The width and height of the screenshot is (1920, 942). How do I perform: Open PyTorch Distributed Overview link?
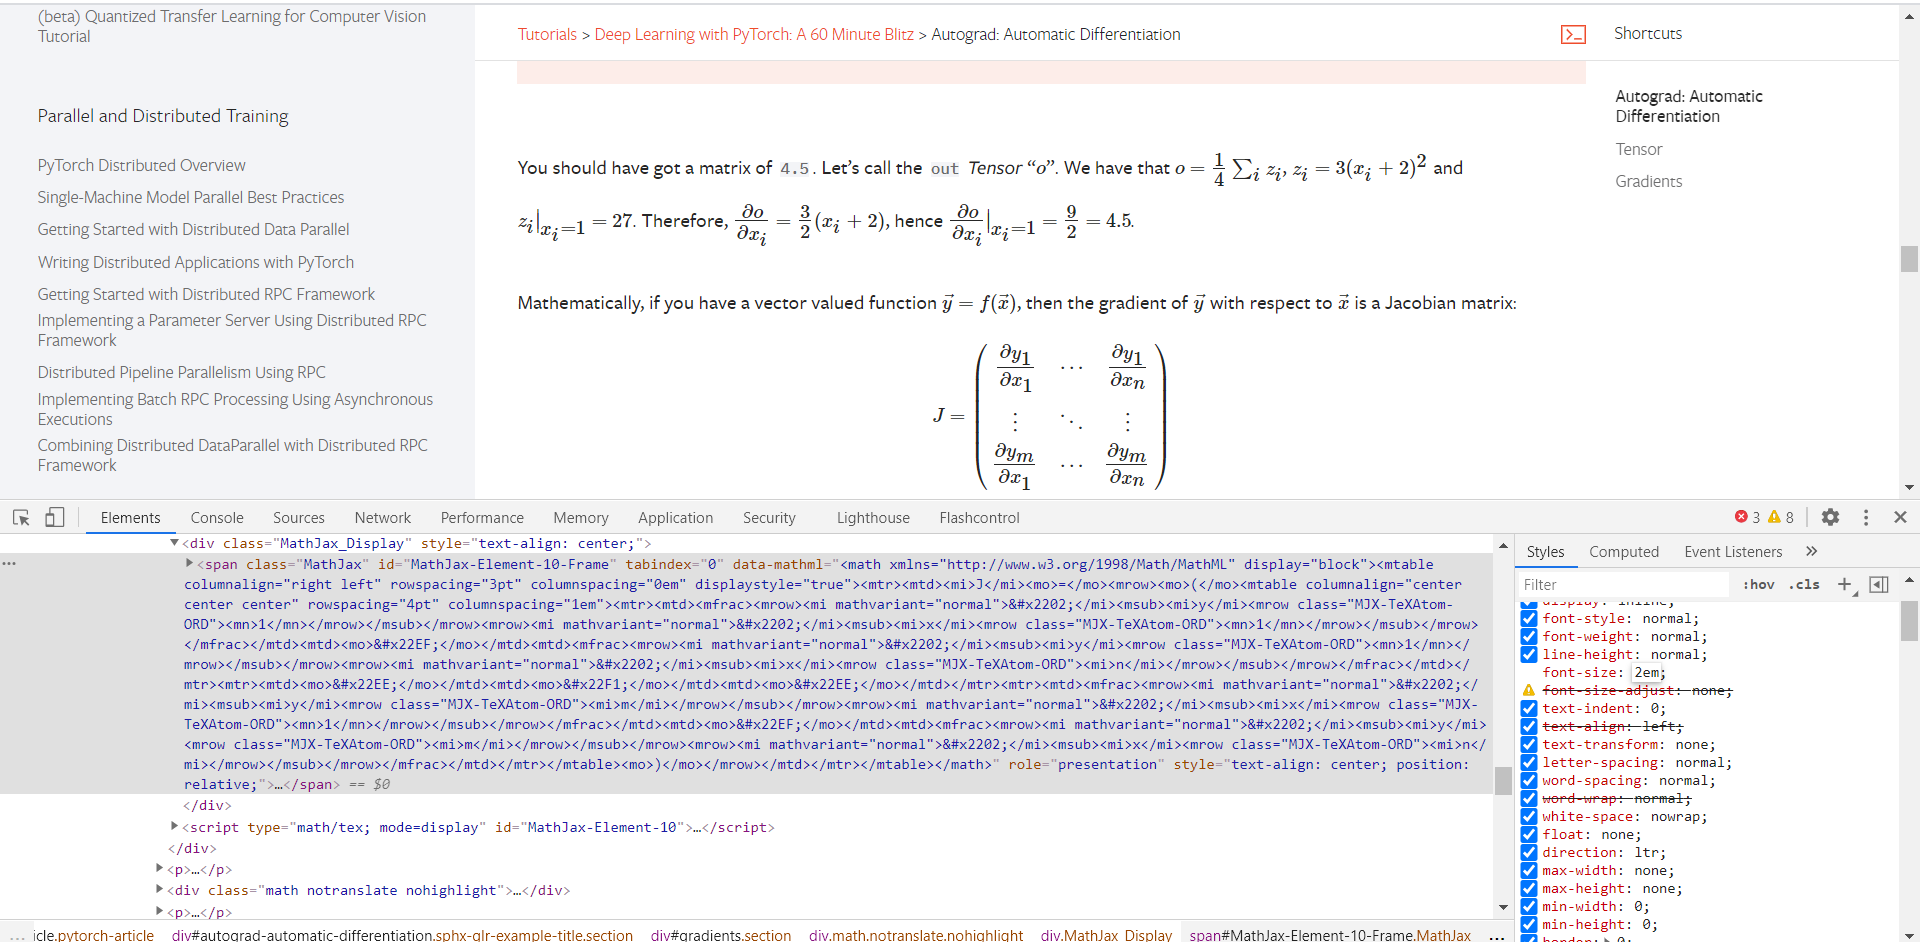point(141,165)
